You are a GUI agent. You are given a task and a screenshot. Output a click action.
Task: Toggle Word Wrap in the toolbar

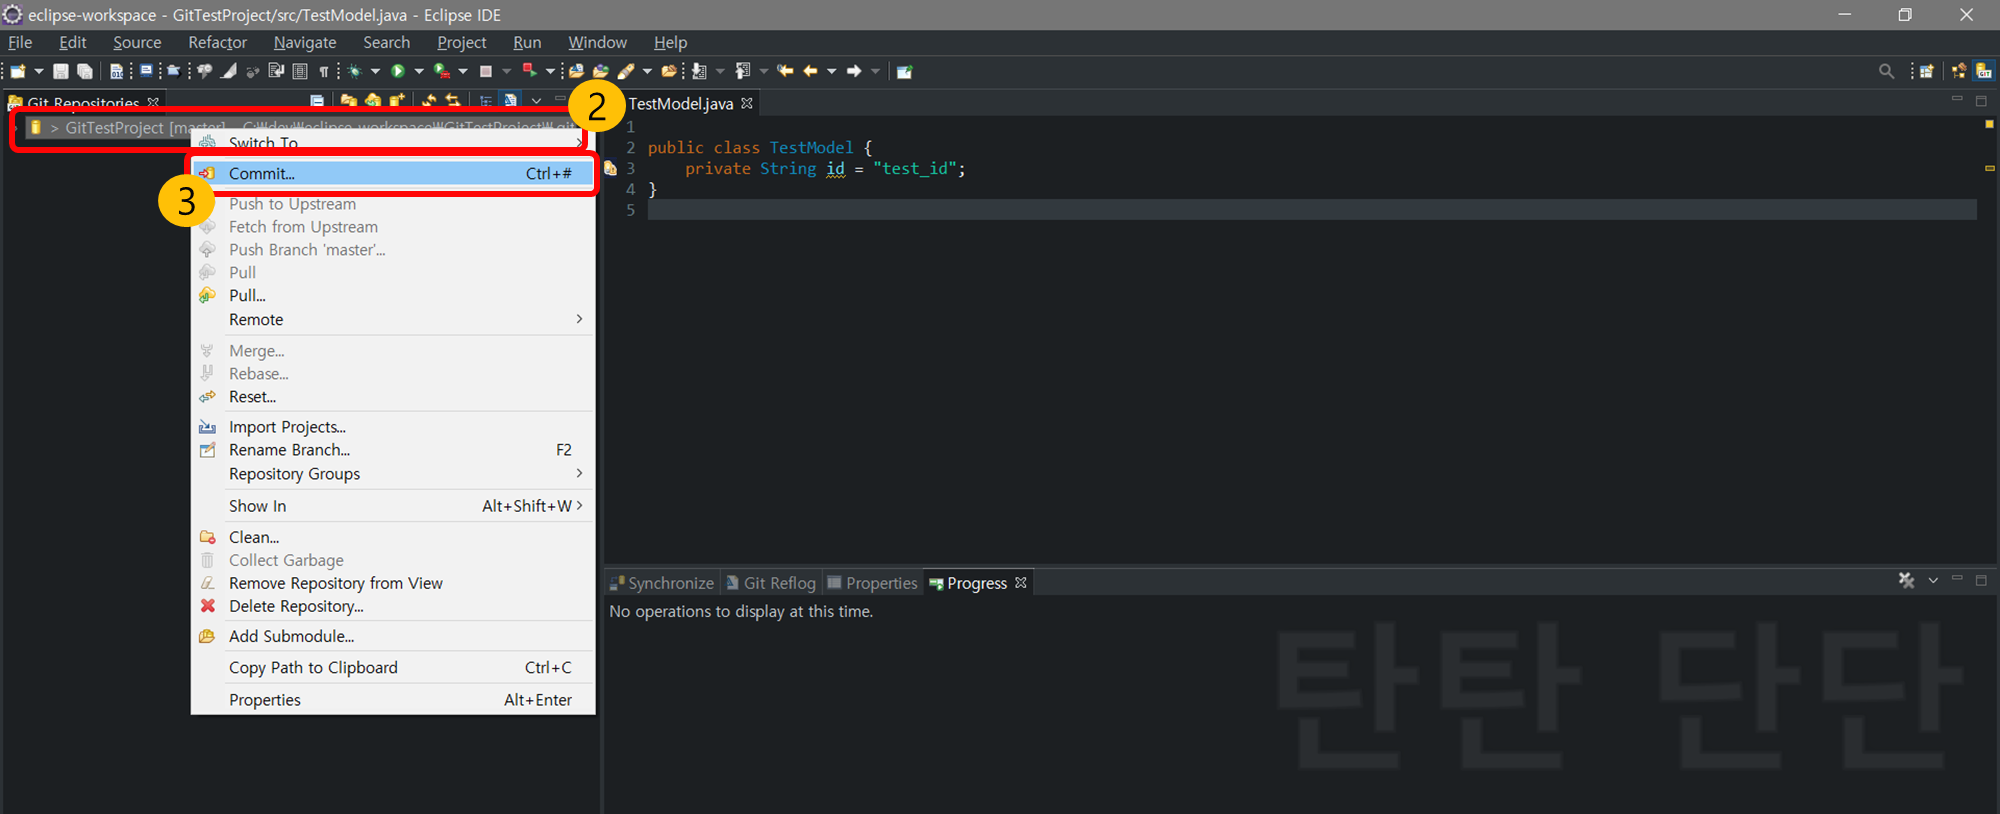(x=276, y=71)
